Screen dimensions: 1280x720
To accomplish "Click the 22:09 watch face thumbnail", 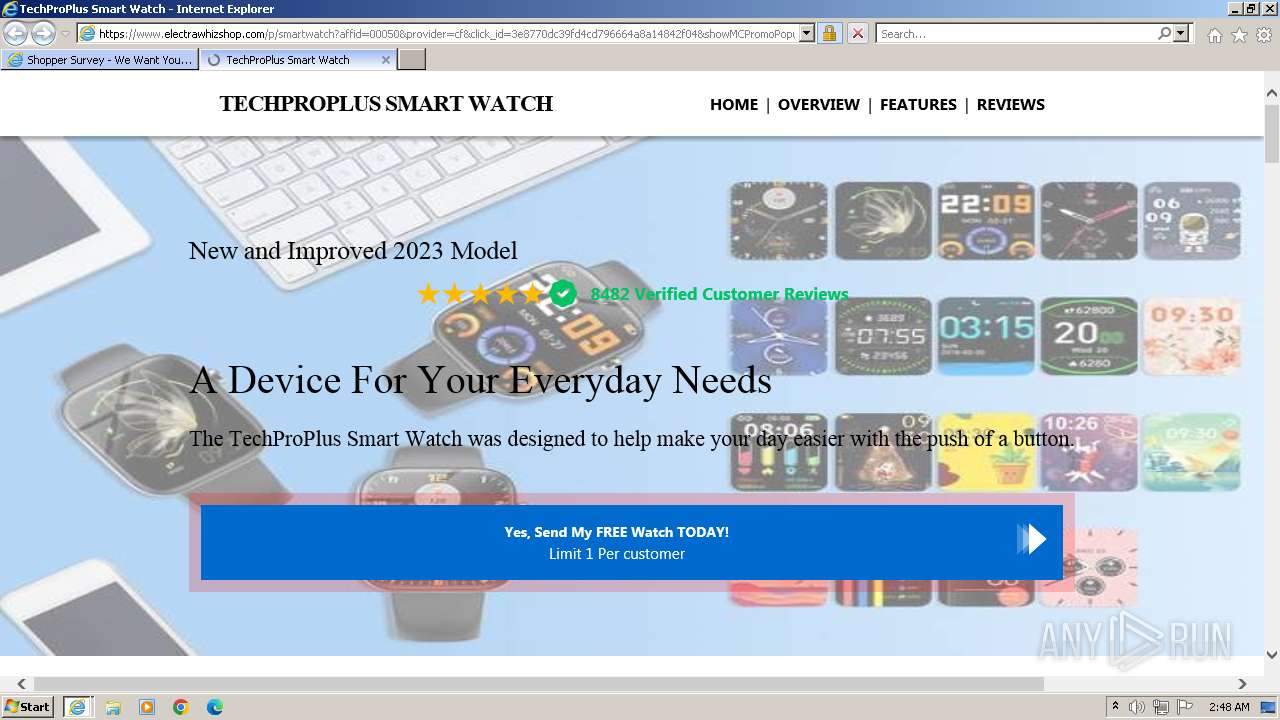I will (984, 221).
